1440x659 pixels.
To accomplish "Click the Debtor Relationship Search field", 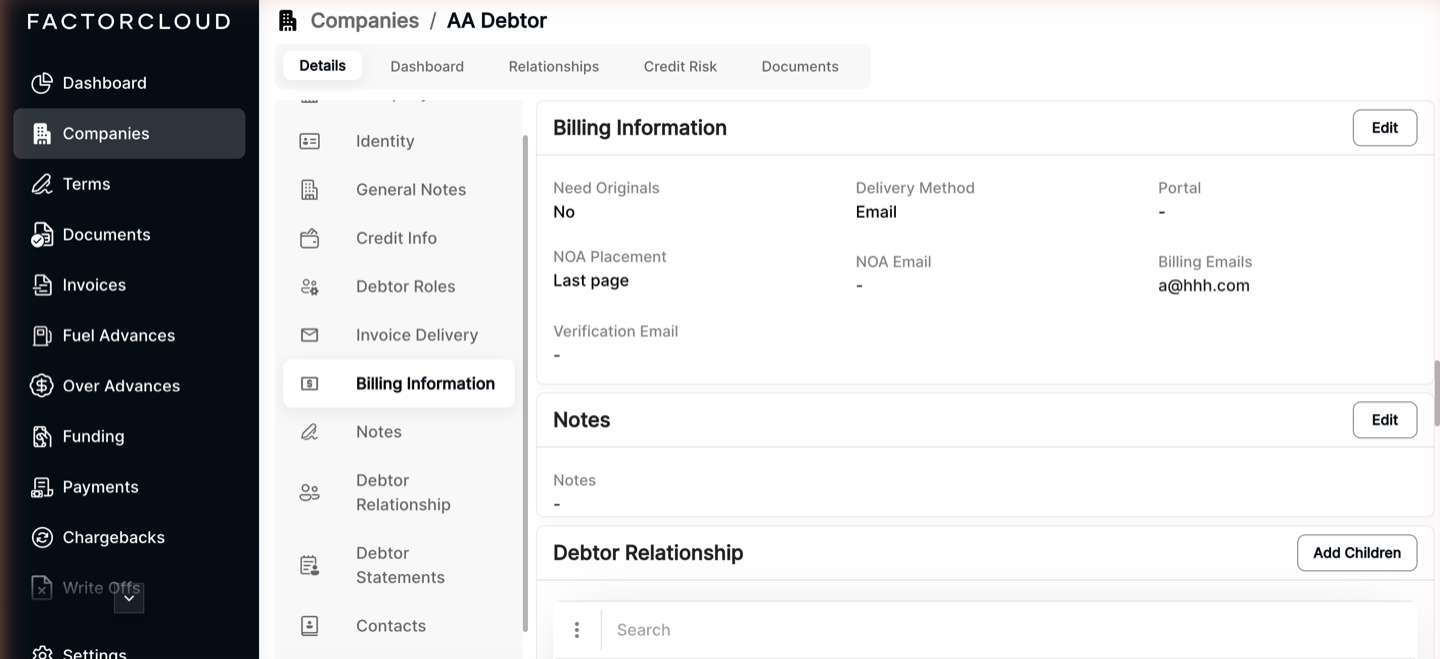I will 1010,630.
